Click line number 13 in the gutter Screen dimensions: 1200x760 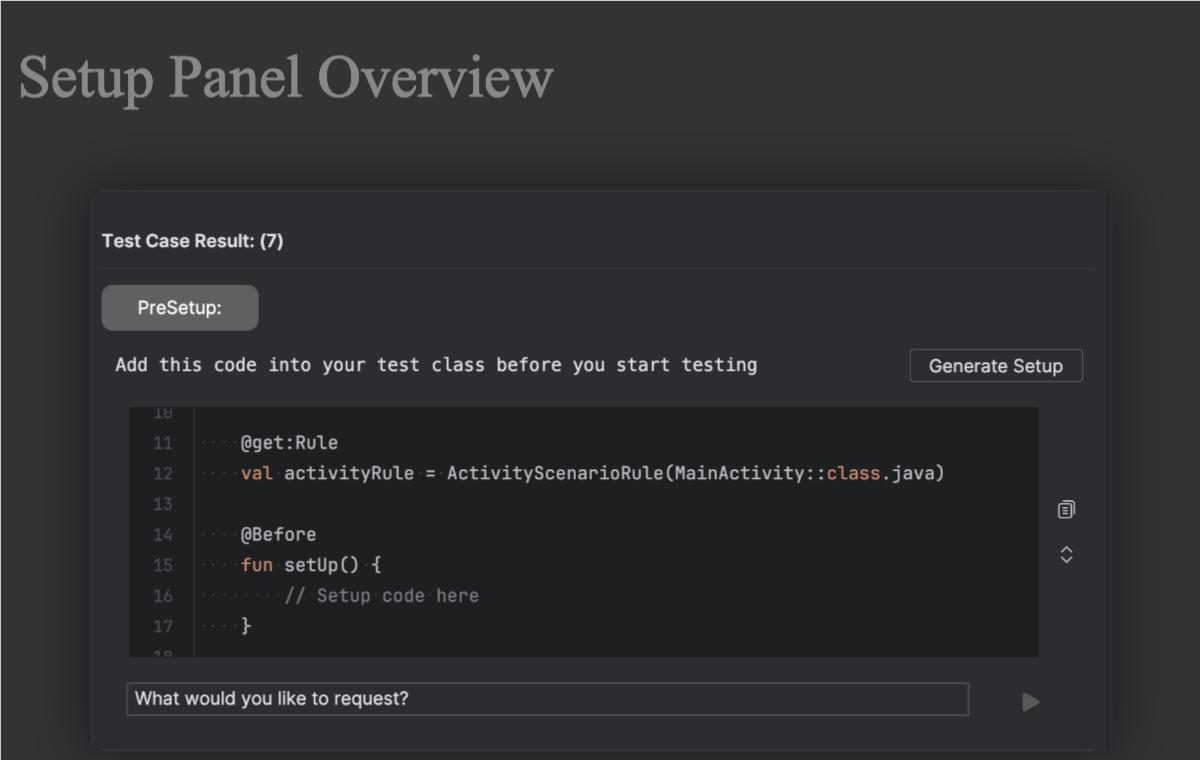(x=162, y=504)
